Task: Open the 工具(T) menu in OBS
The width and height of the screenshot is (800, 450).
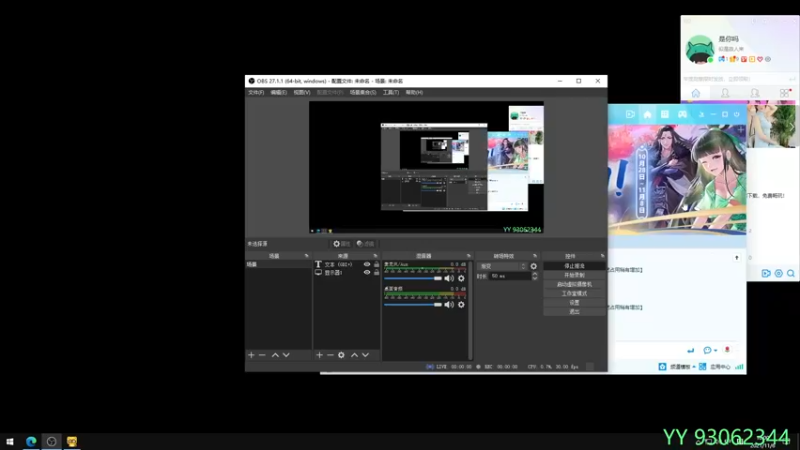Action: tap(391, 92)
